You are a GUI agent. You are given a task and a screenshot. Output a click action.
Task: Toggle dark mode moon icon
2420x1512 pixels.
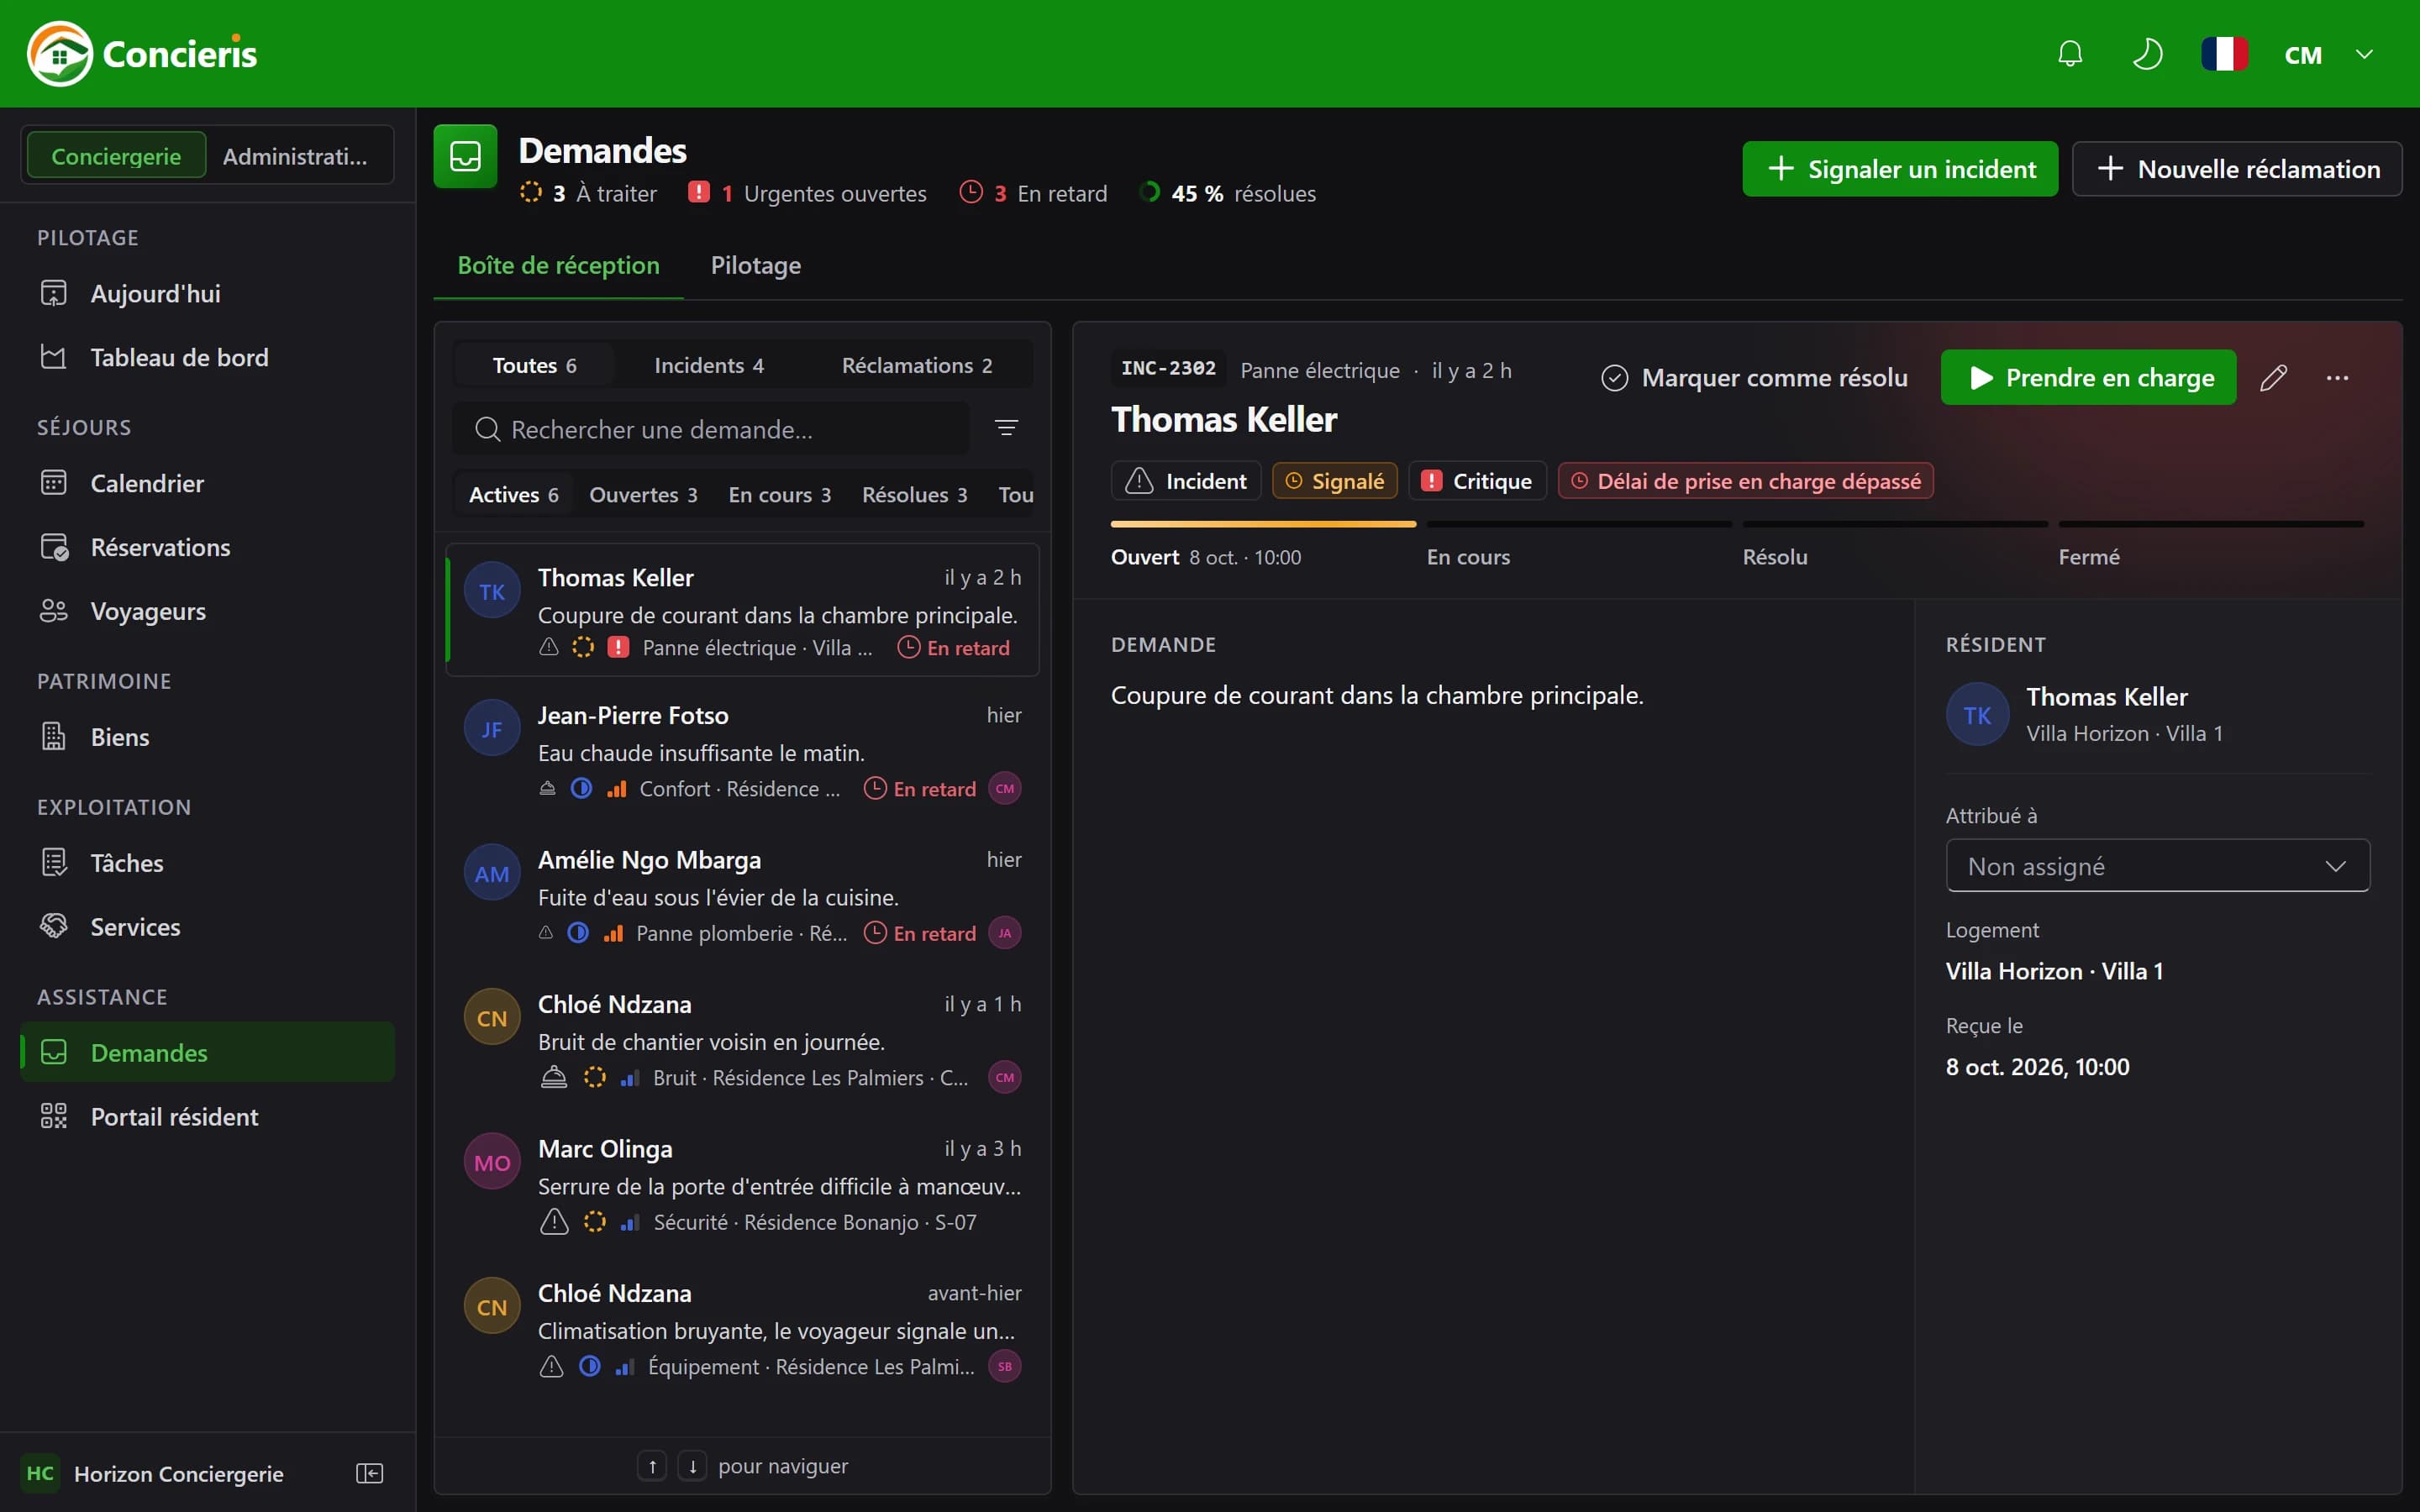click(x=2147, y=54)
